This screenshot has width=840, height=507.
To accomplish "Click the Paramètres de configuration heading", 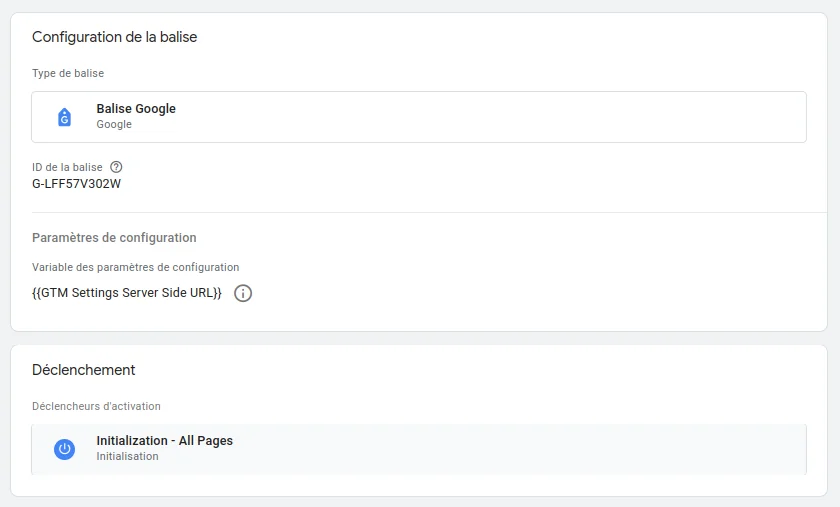I will (114, 238).
